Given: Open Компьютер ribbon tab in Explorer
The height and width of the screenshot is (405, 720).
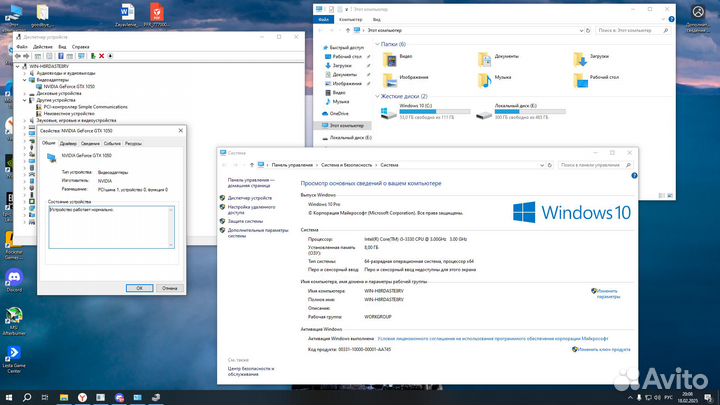Looking at the screenshot, I should 350,20.
